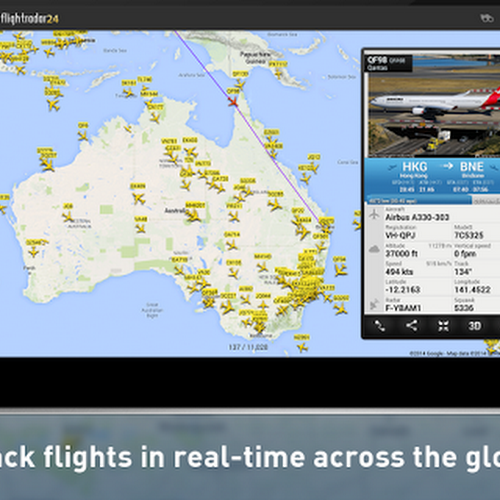Click the airplane icon beside Aircraft type

coord(374,214)
